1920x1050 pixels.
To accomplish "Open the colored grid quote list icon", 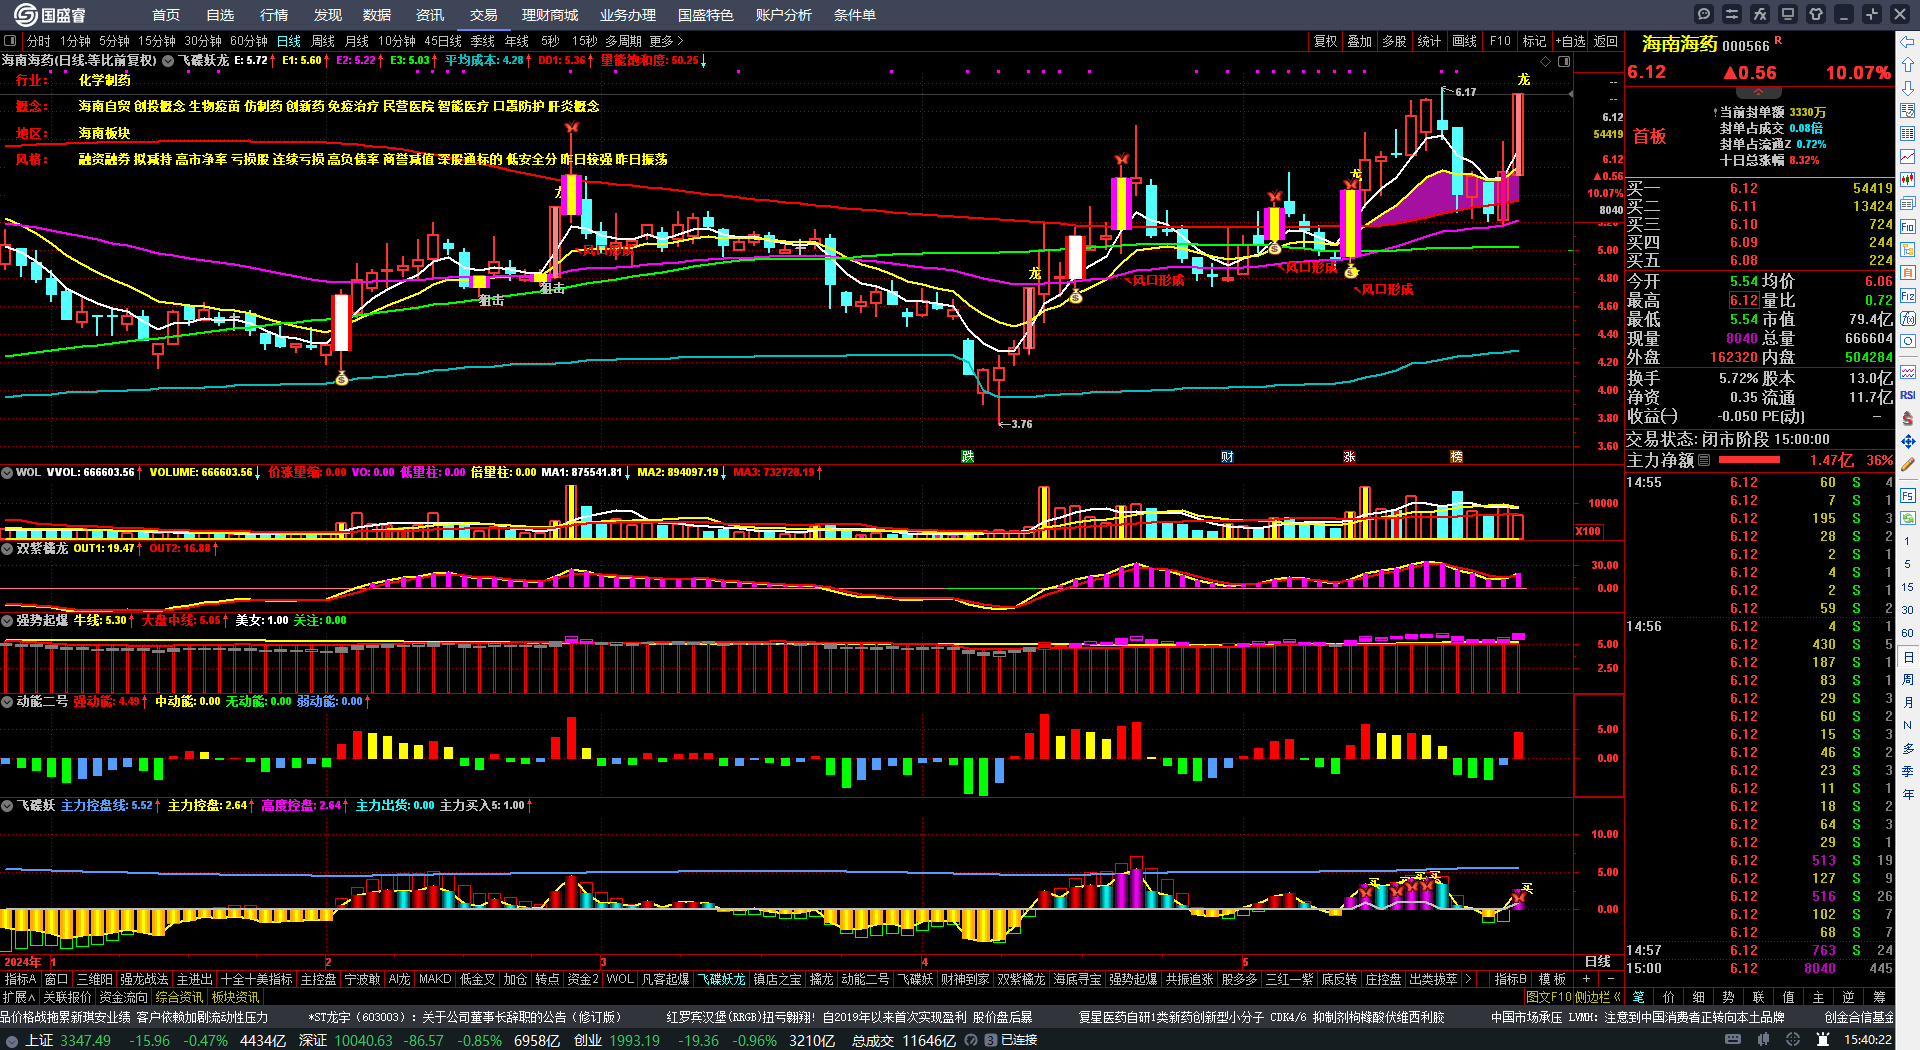I will [x=1908, y=133].
